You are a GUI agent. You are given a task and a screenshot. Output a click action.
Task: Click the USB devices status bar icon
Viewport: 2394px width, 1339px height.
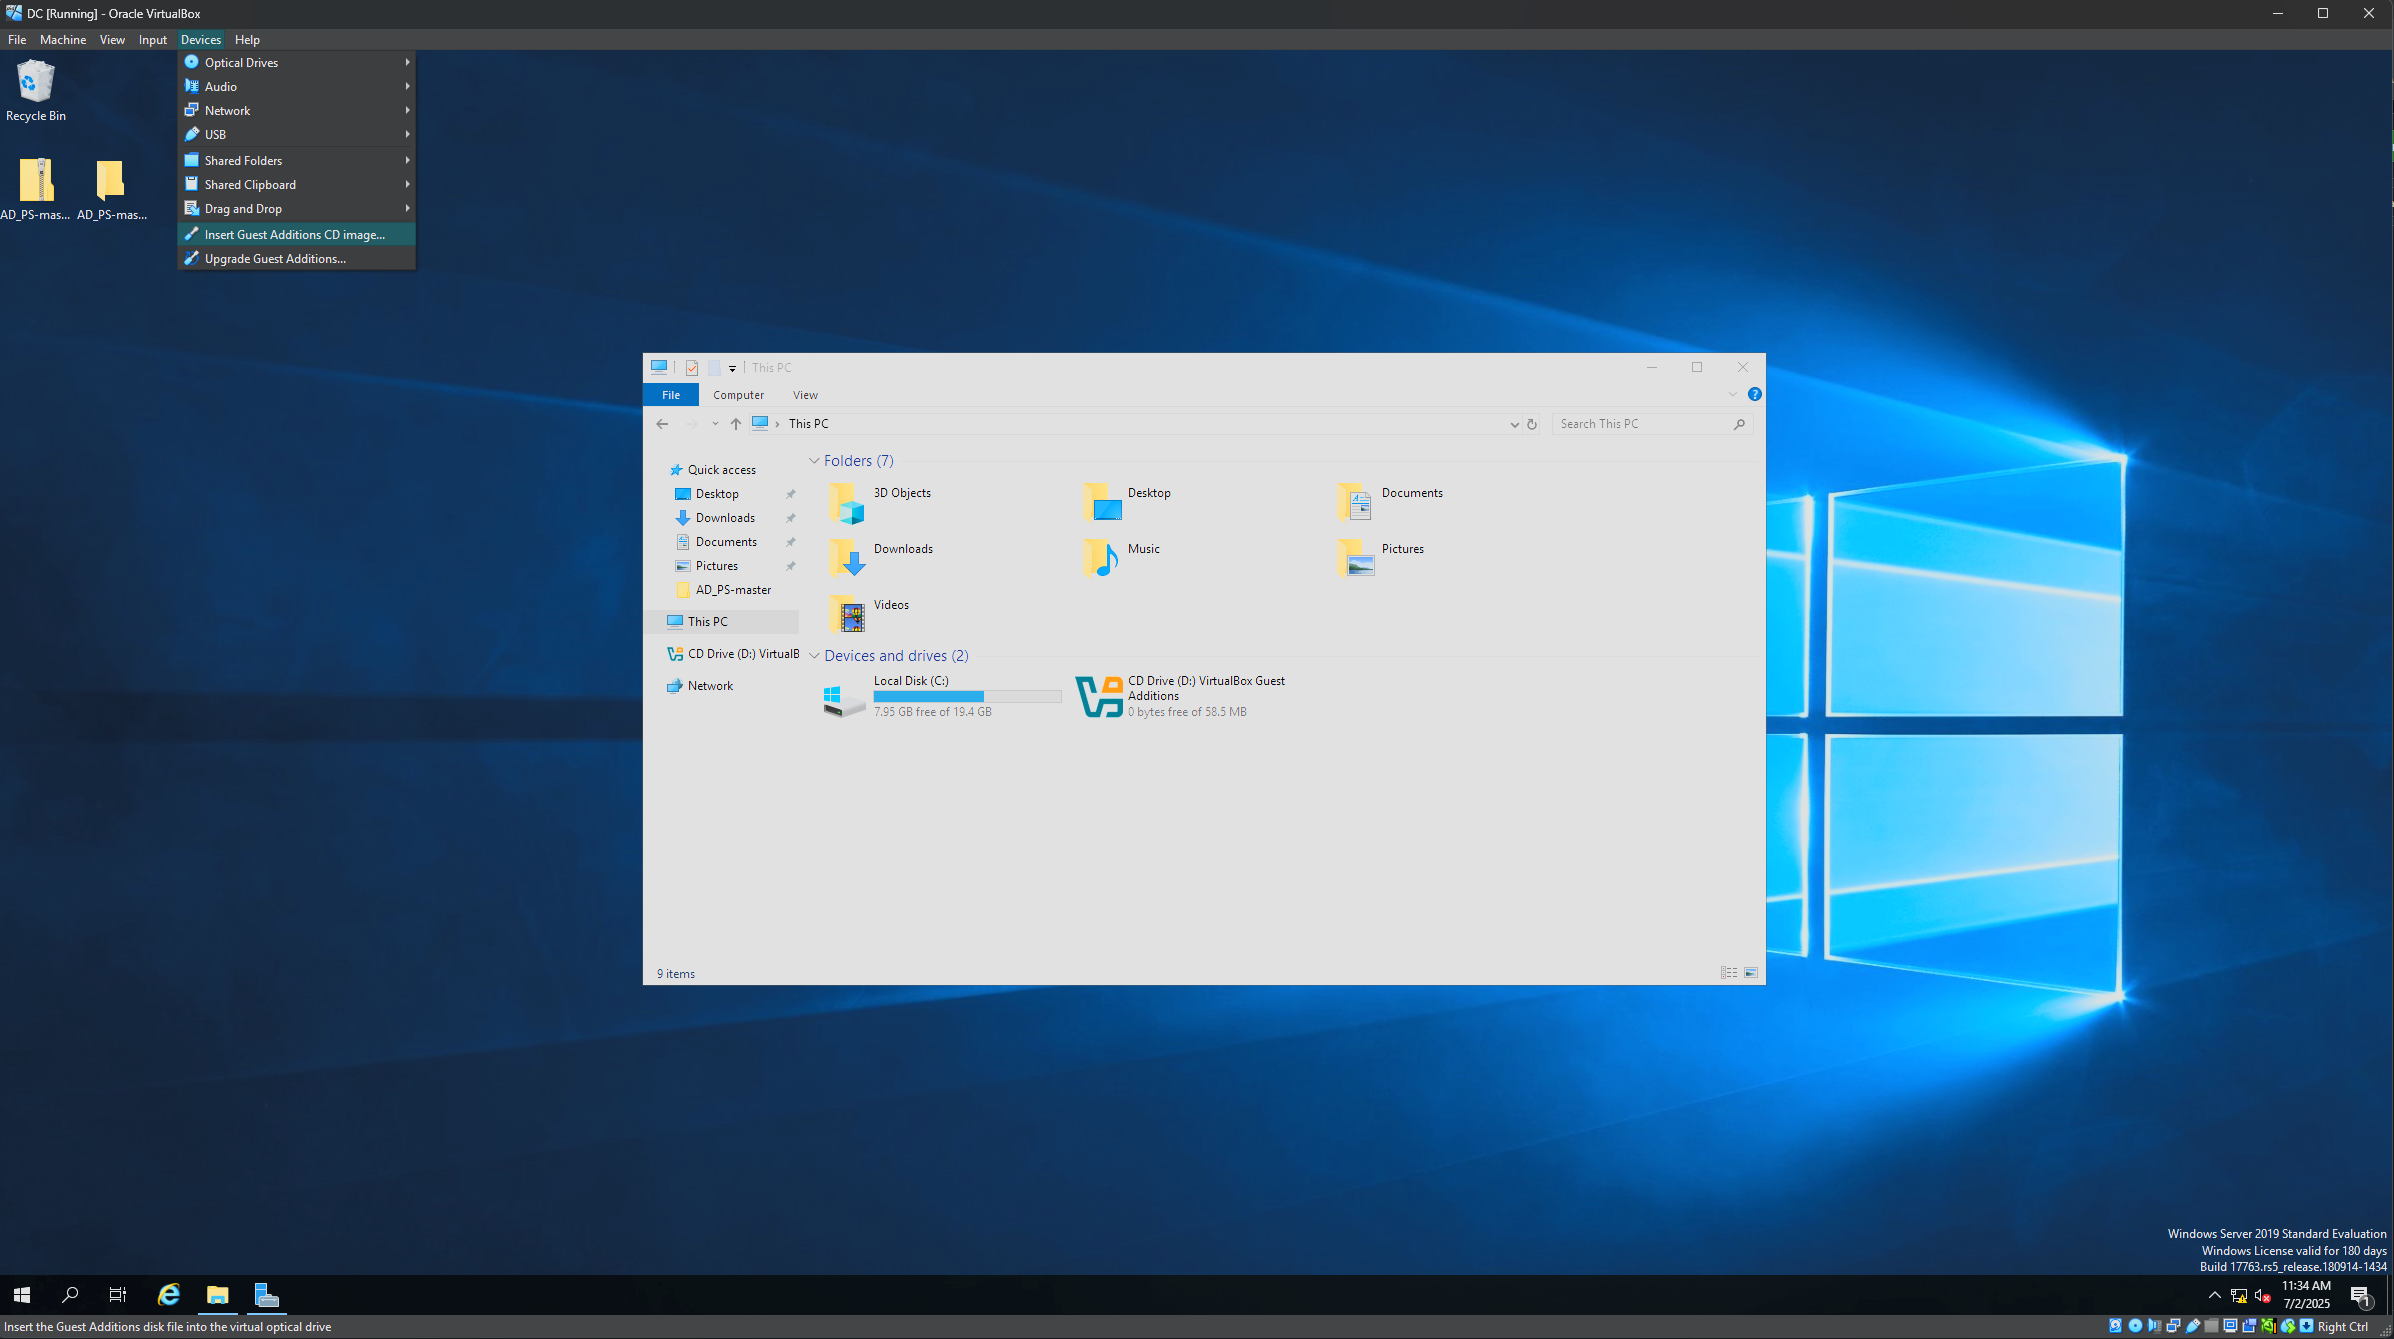2192,1326
